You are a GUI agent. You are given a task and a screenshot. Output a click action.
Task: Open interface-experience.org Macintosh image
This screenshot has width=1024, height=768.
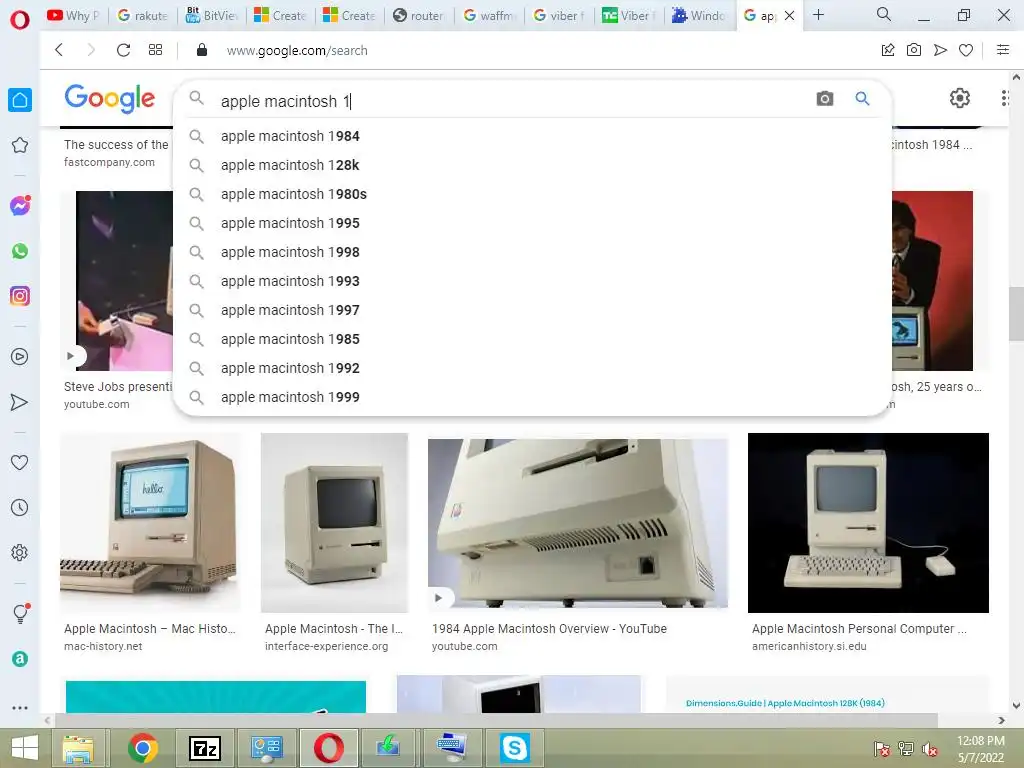(334, 522)
